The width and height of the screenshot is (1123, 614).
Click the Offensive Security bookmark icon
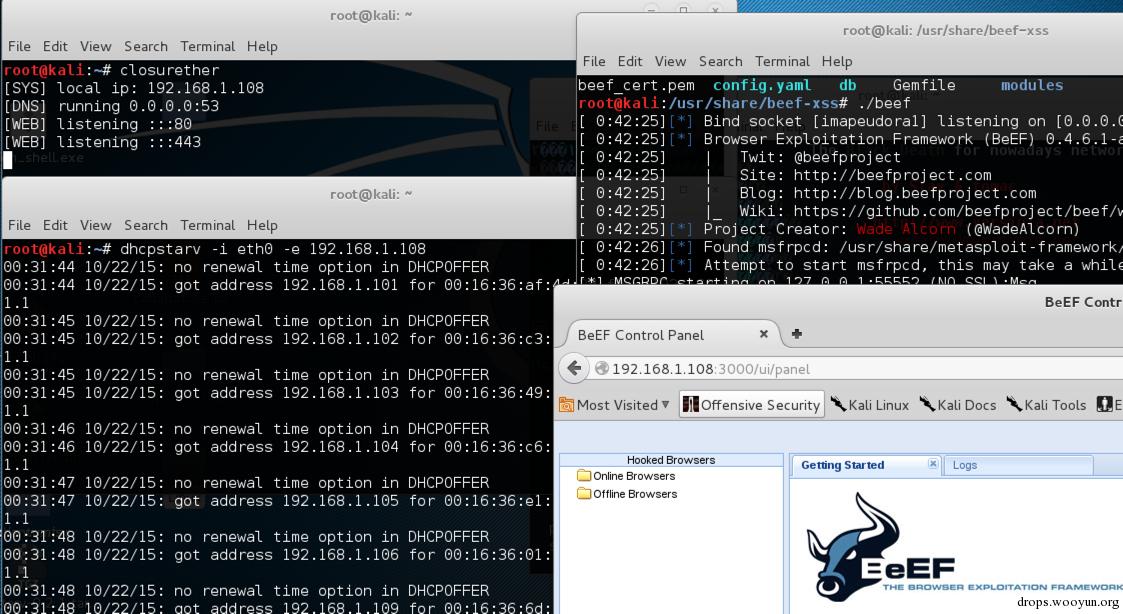click(x=690, y=405)
